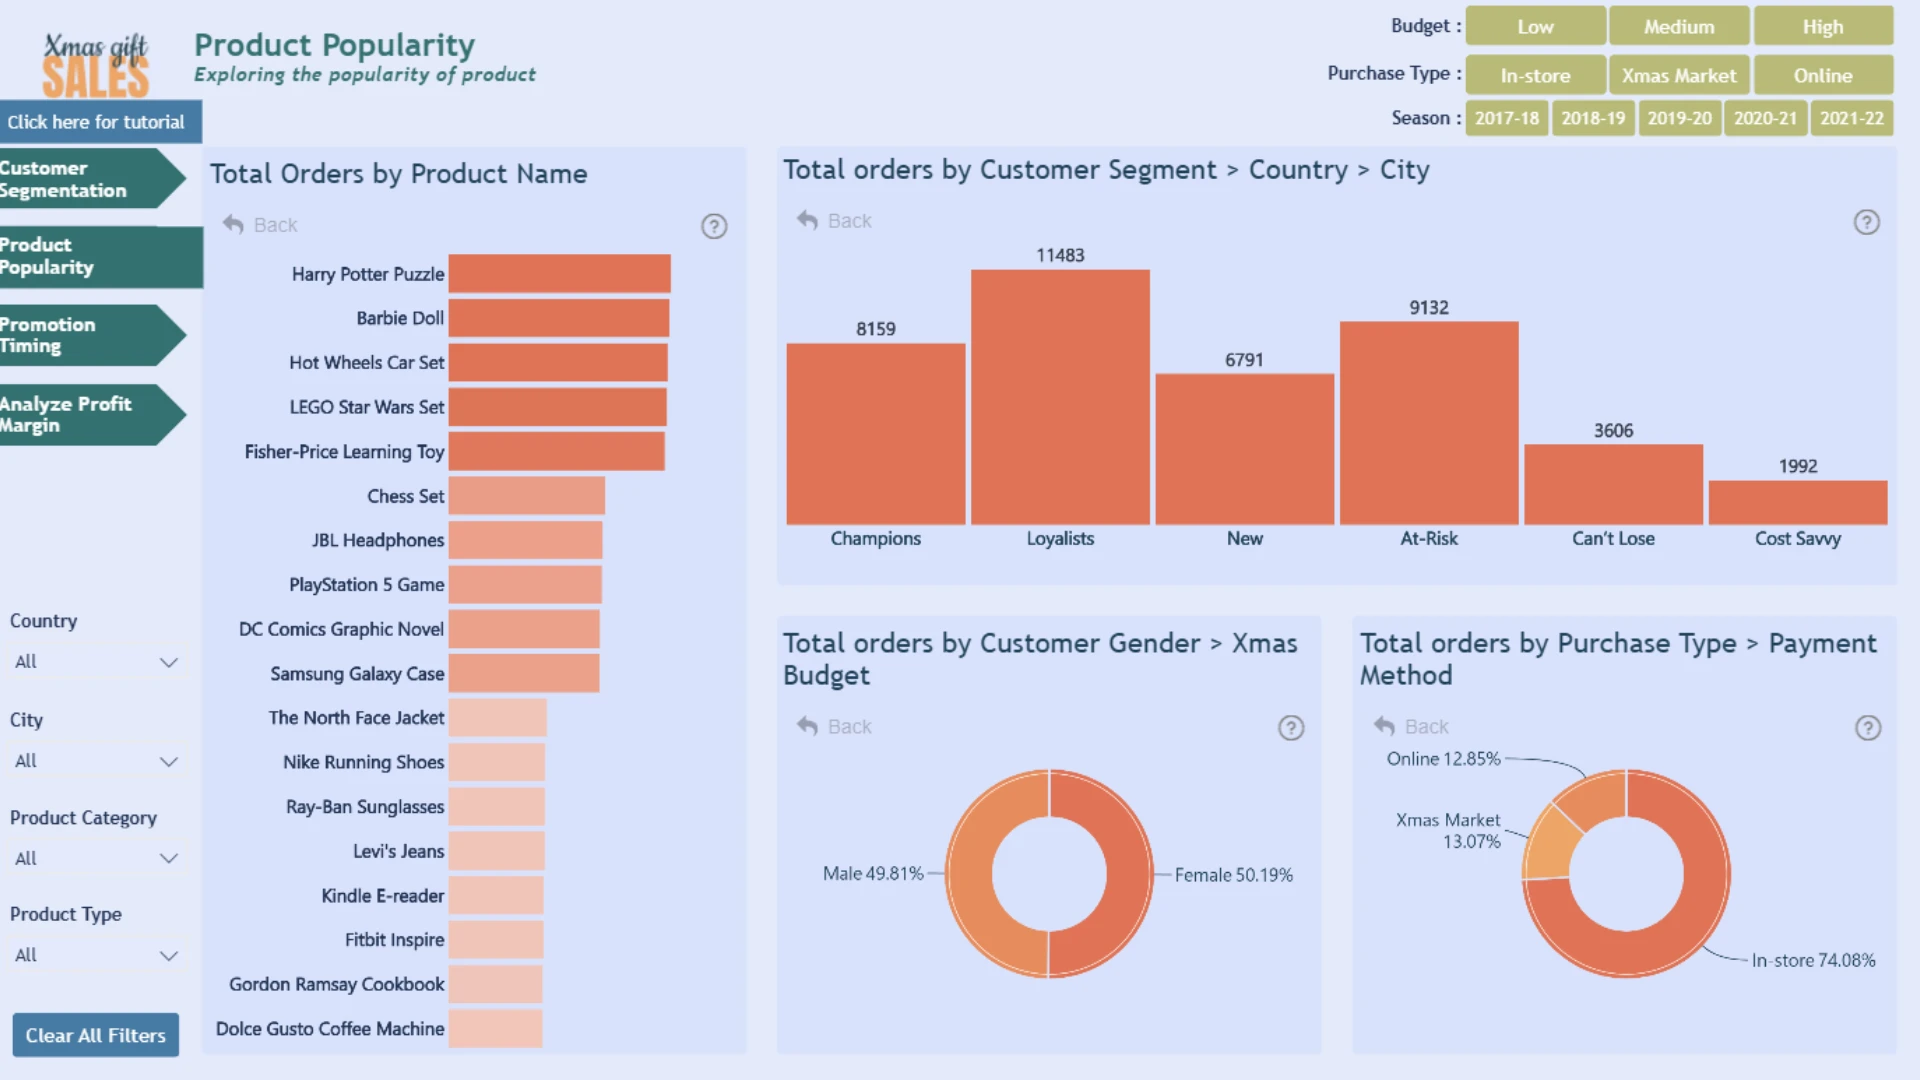Toggle the Low budget filter
This screenshot has width=1920, height=1080.
click(x=1535, y=27)
